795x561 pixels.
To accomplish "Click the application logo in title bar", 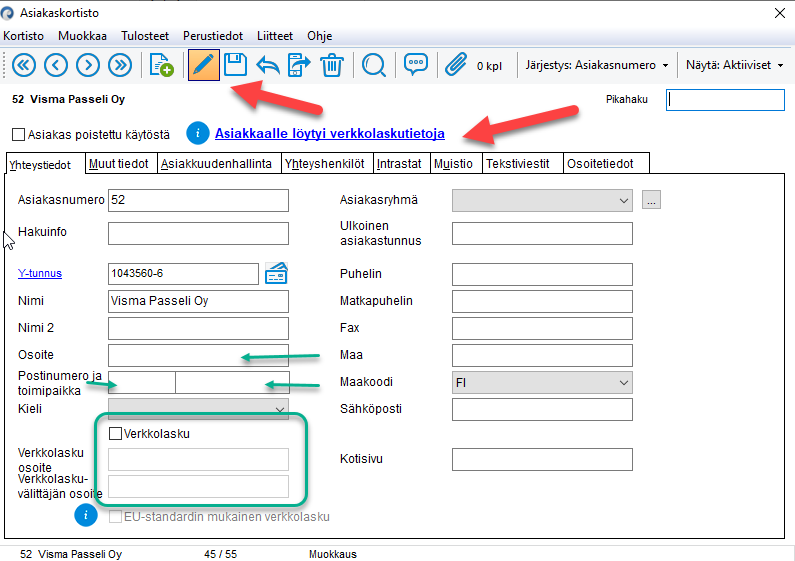I will click(x=7, y=13).
